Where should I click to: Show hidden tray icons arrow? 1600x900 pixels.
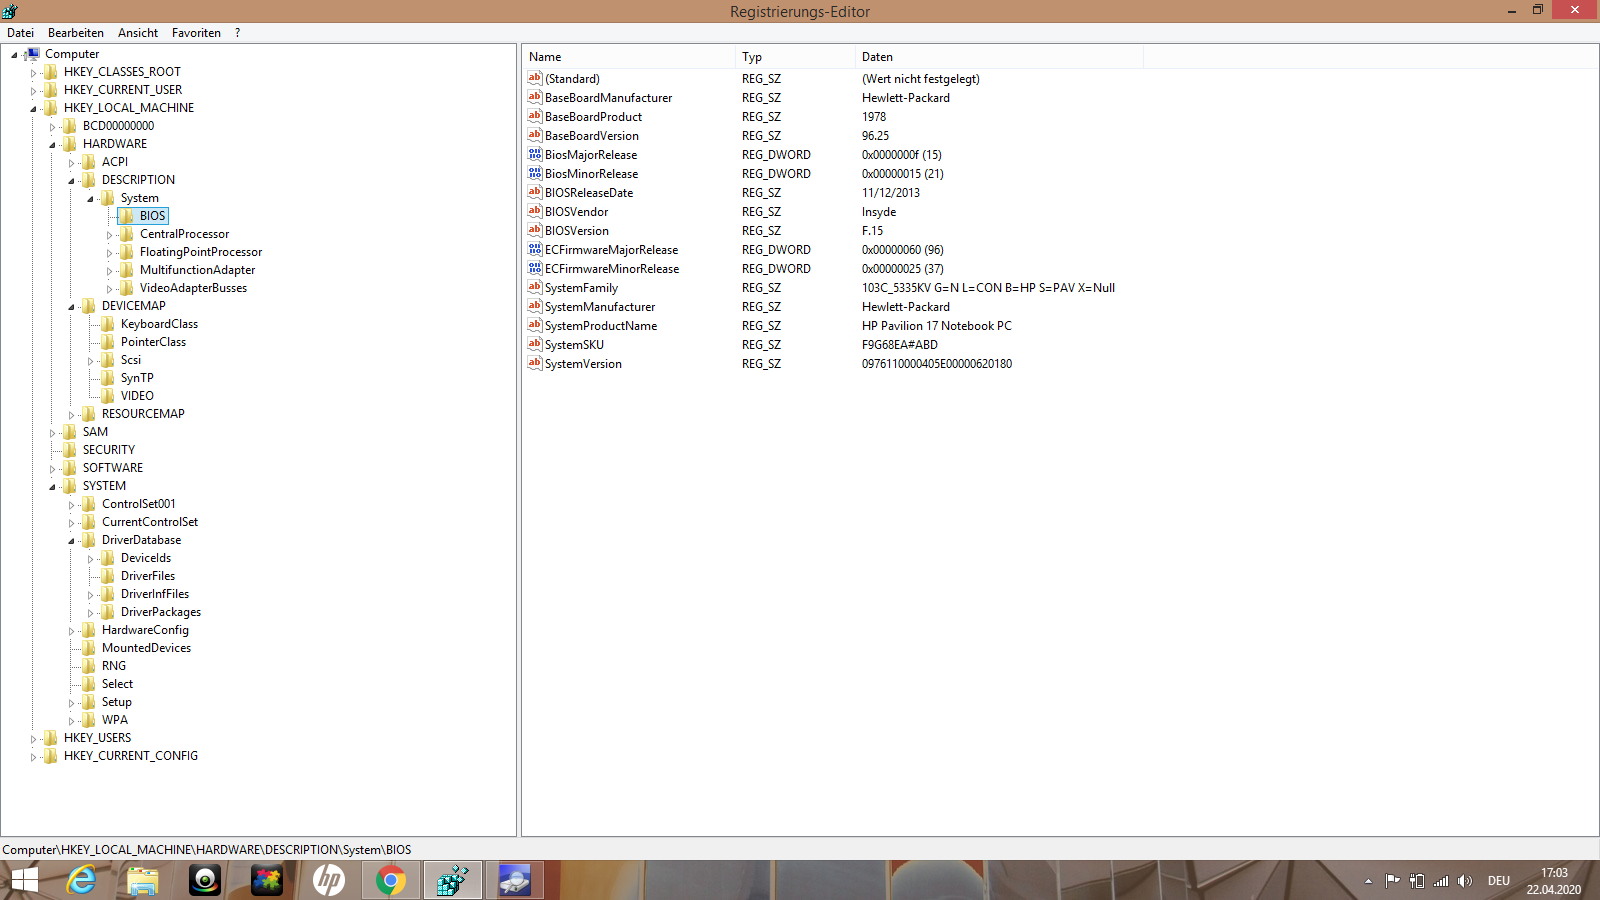[1368, 881]
